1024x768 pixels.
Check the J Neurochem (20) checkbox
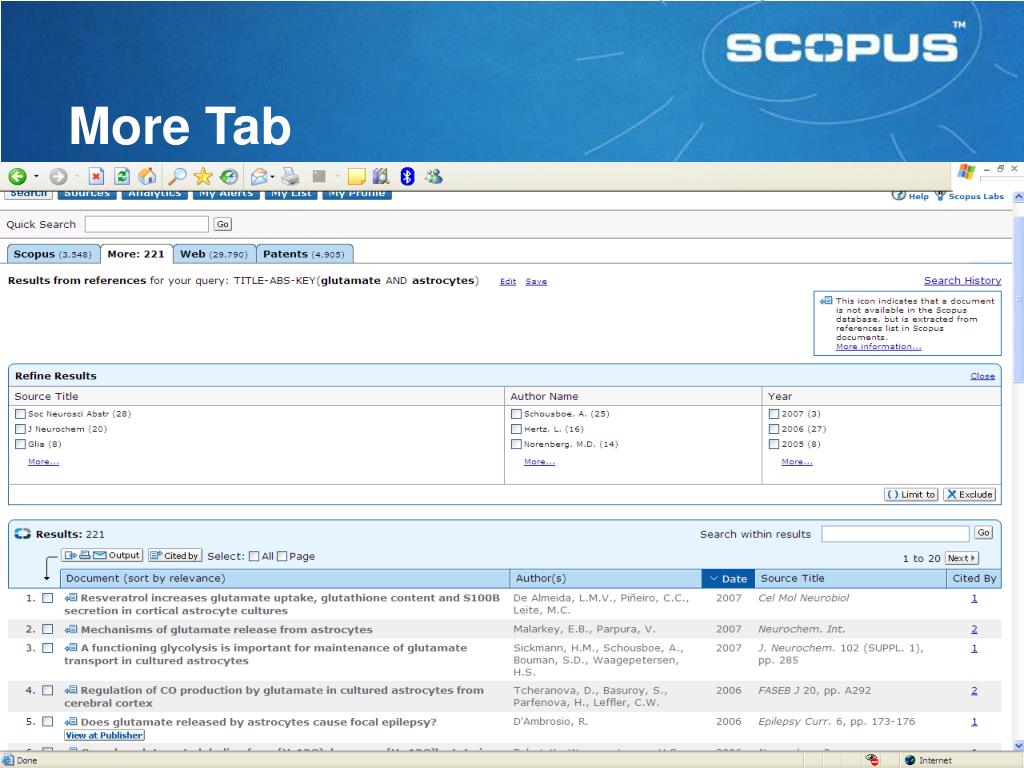pyautogui.click(x=20, y=429)
